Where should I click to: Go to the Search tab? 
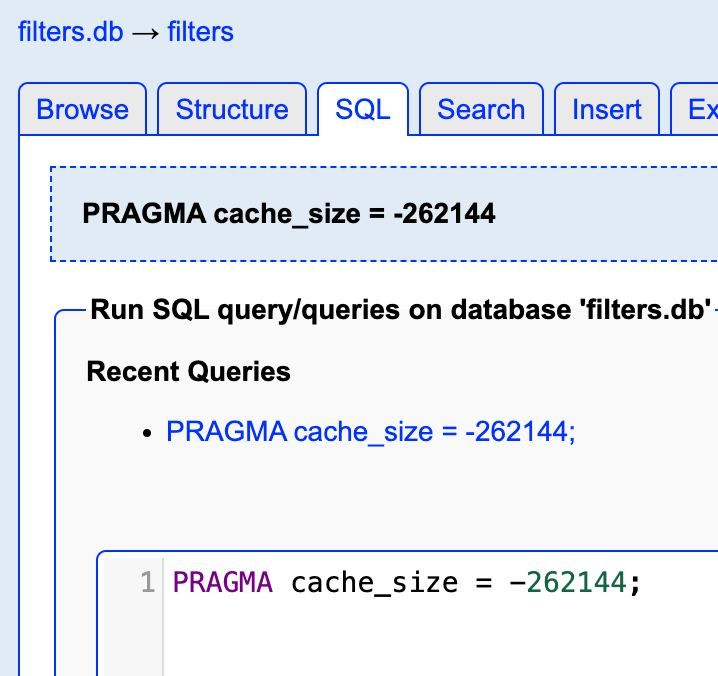click(481, 110)
